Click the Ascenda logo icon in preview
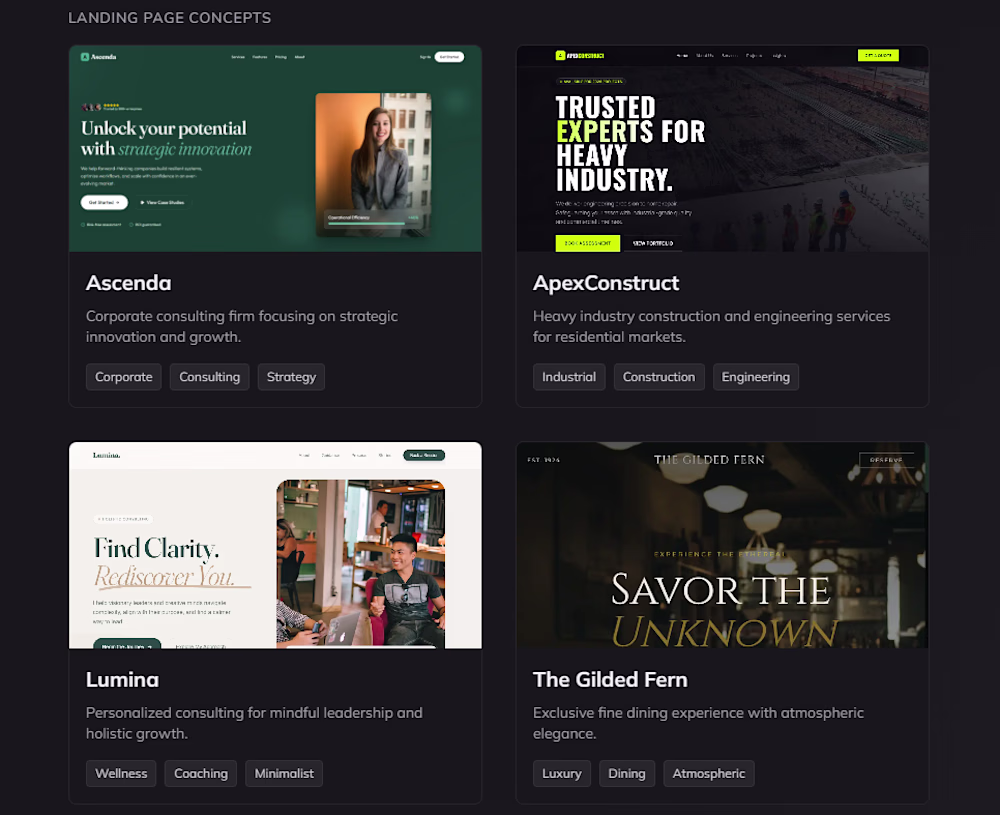The width and height of the screenshot is (1000, 815). [85, 57]
